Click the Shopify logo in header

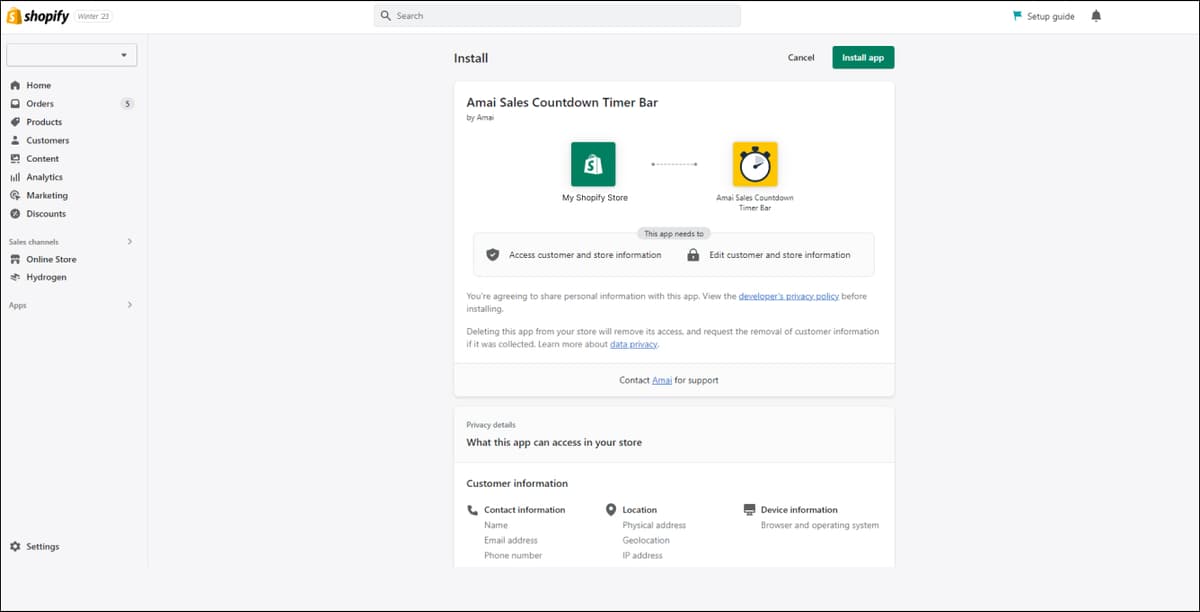(x=38, y=16)
